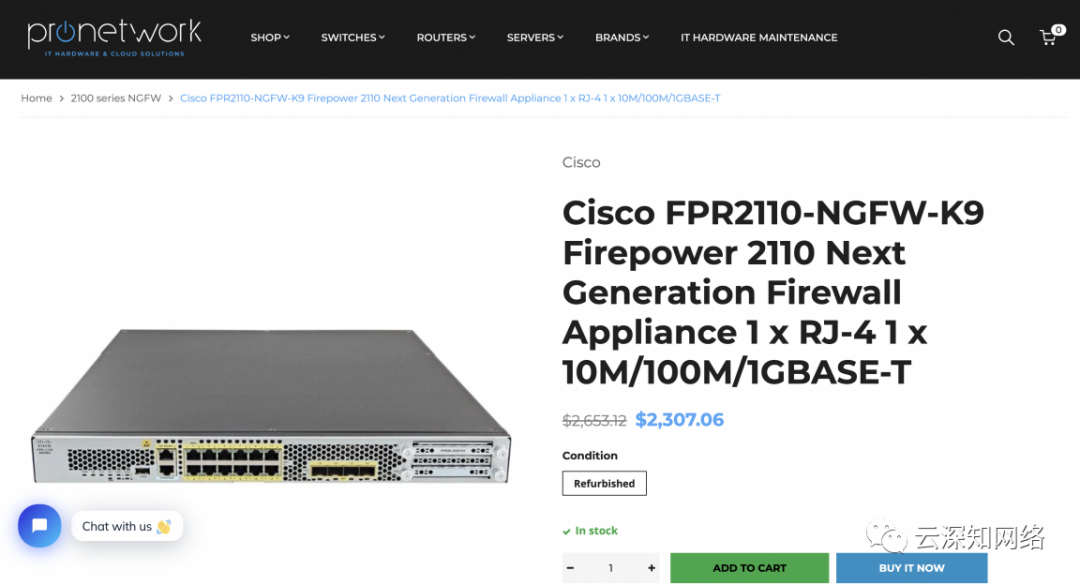The image size is (1080, 585).
Task: Open the chat bubble widget
Action: click(x=40, y=526)
